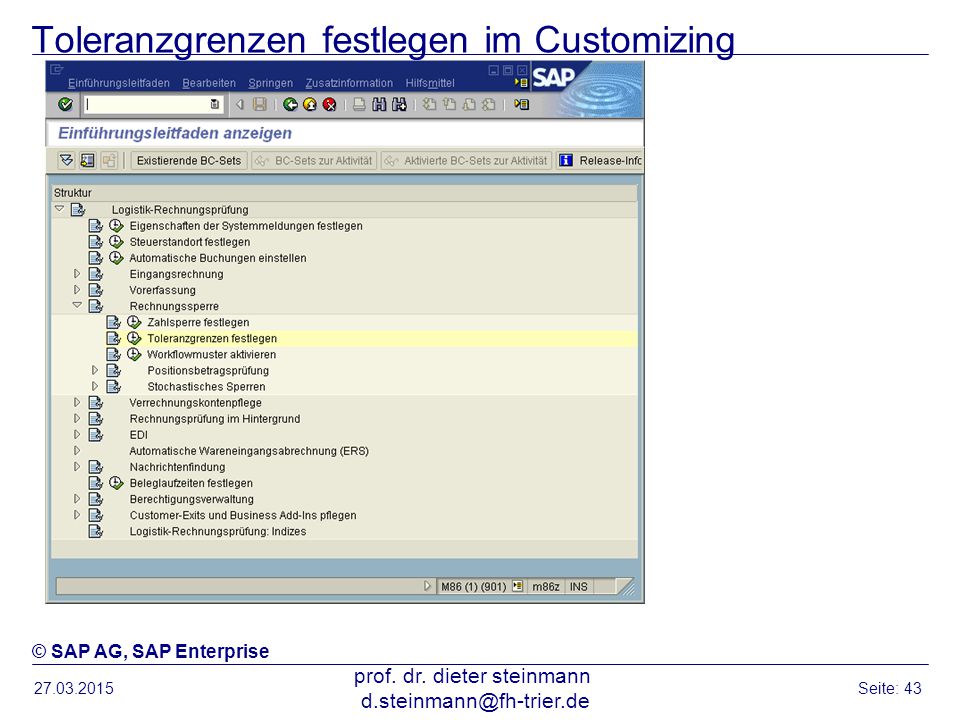This screenshot has width=960, height=720.
Task: Click the green checkmark Enter icon
Action: [x=66, y=105]
